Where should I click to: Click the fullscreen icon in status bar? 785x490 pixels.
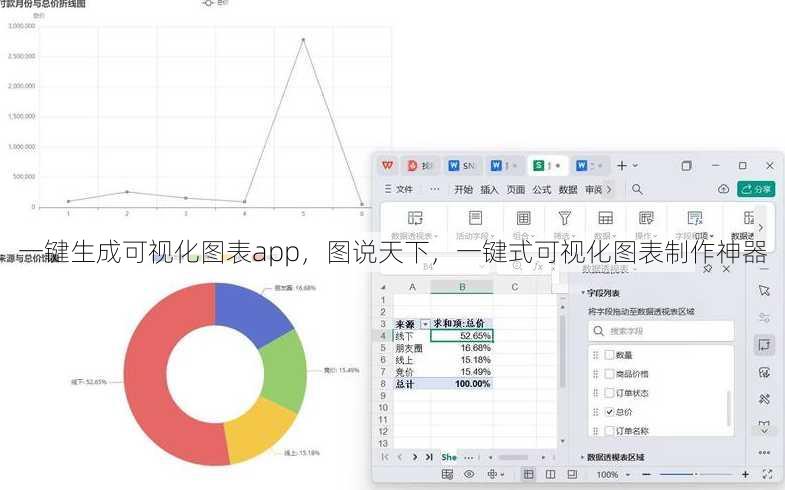click(x=767, y=474)
